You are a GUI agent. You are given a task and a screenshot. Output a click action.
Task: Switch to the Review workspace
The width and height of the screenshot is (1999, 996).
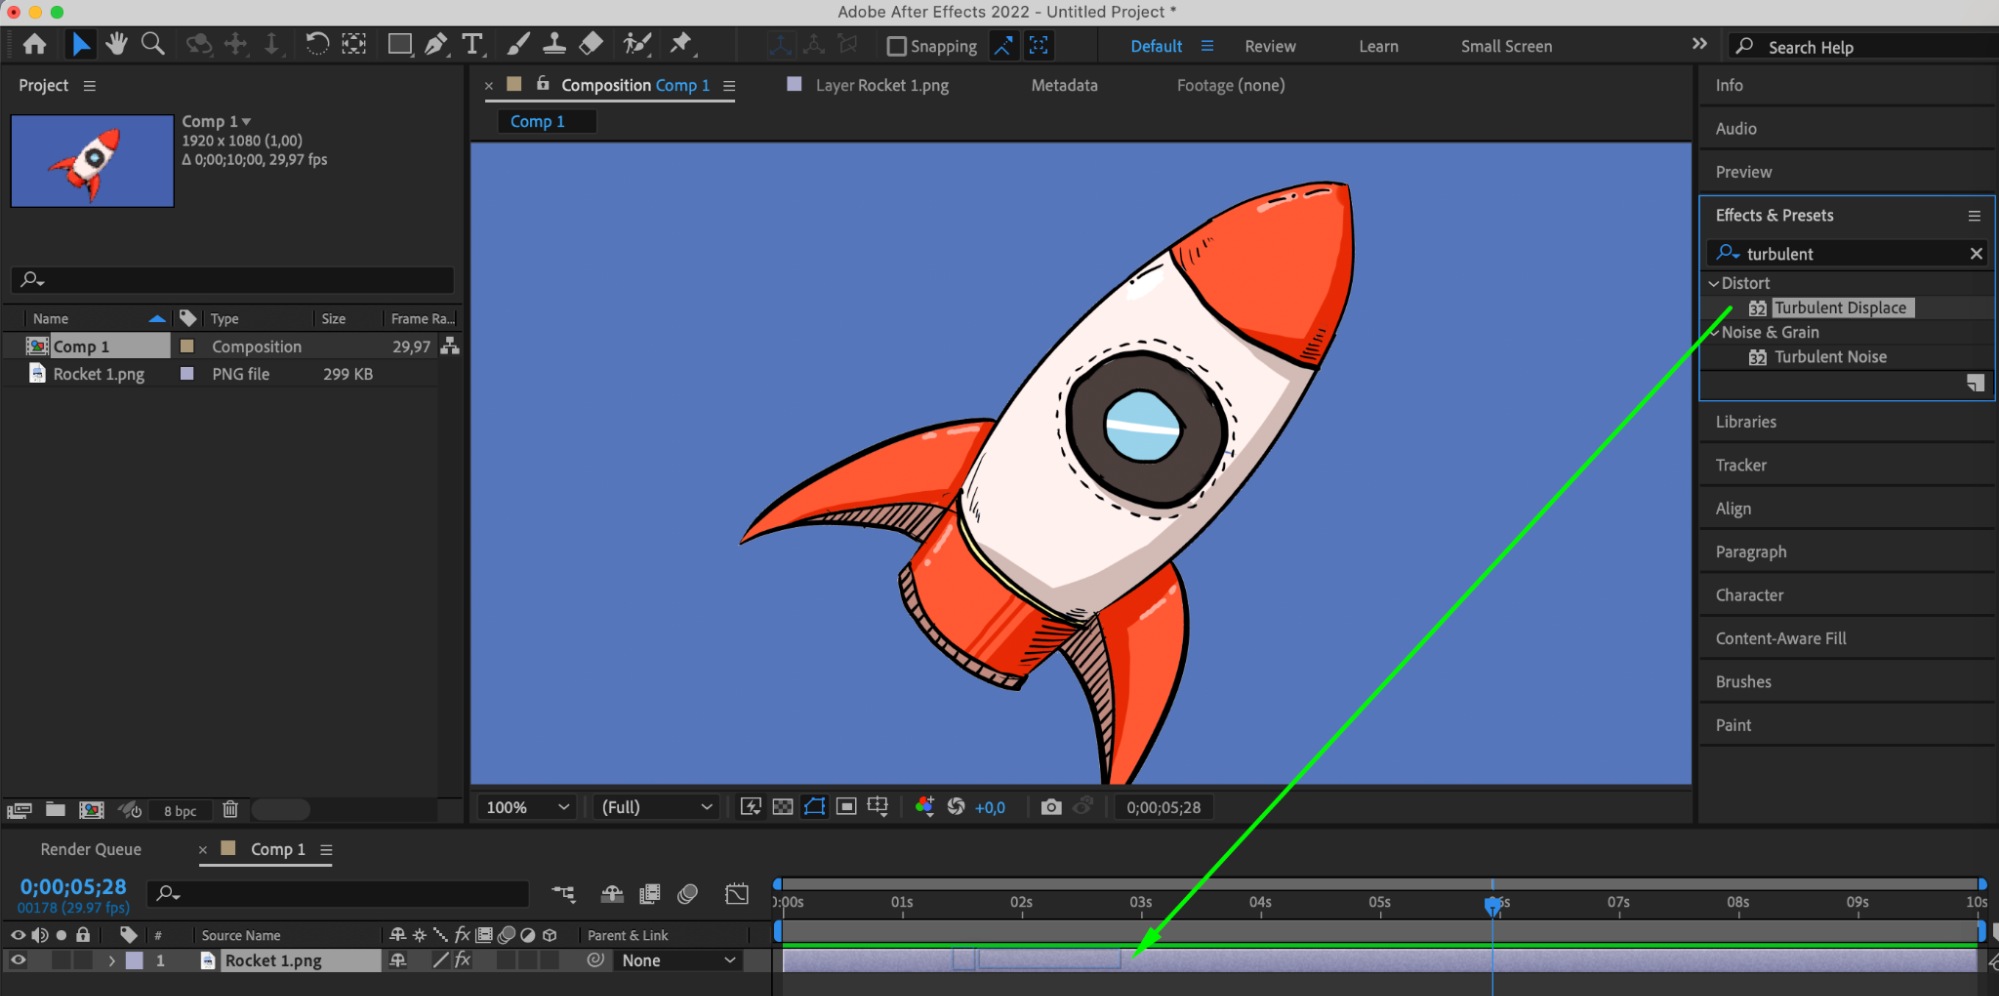point(1269,46)
